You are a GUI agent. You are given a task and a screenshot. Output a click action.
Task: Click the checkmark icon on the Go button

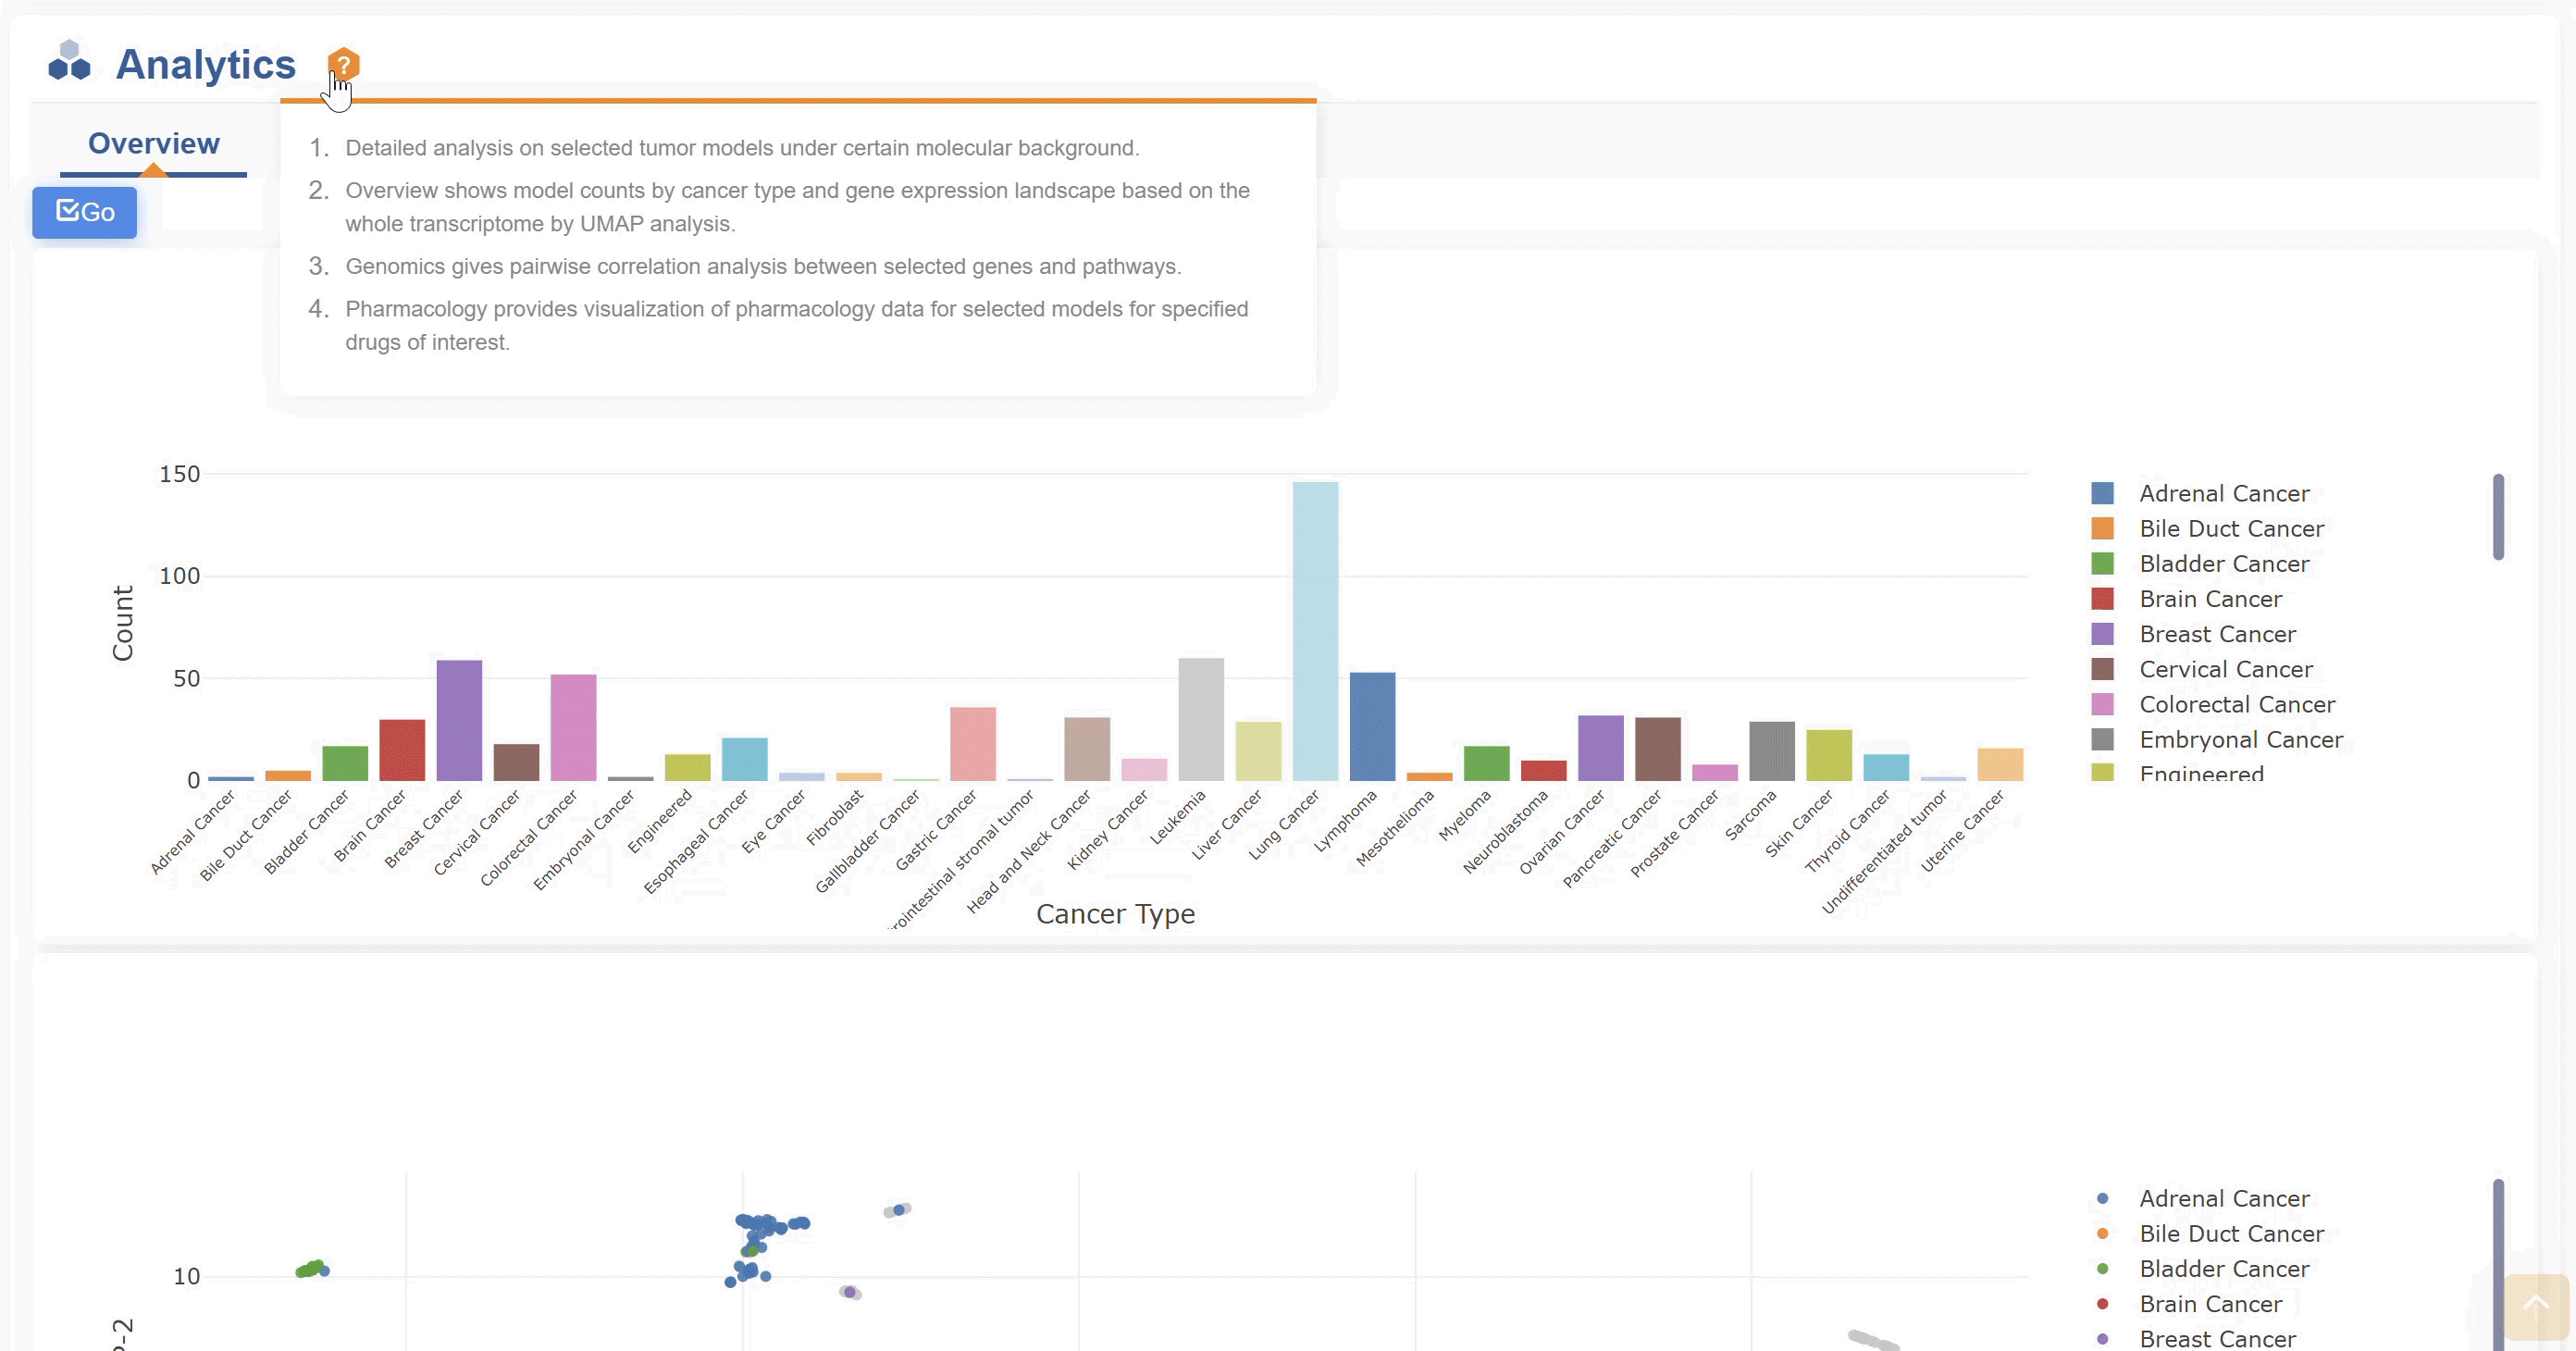[x=67, y=210]
